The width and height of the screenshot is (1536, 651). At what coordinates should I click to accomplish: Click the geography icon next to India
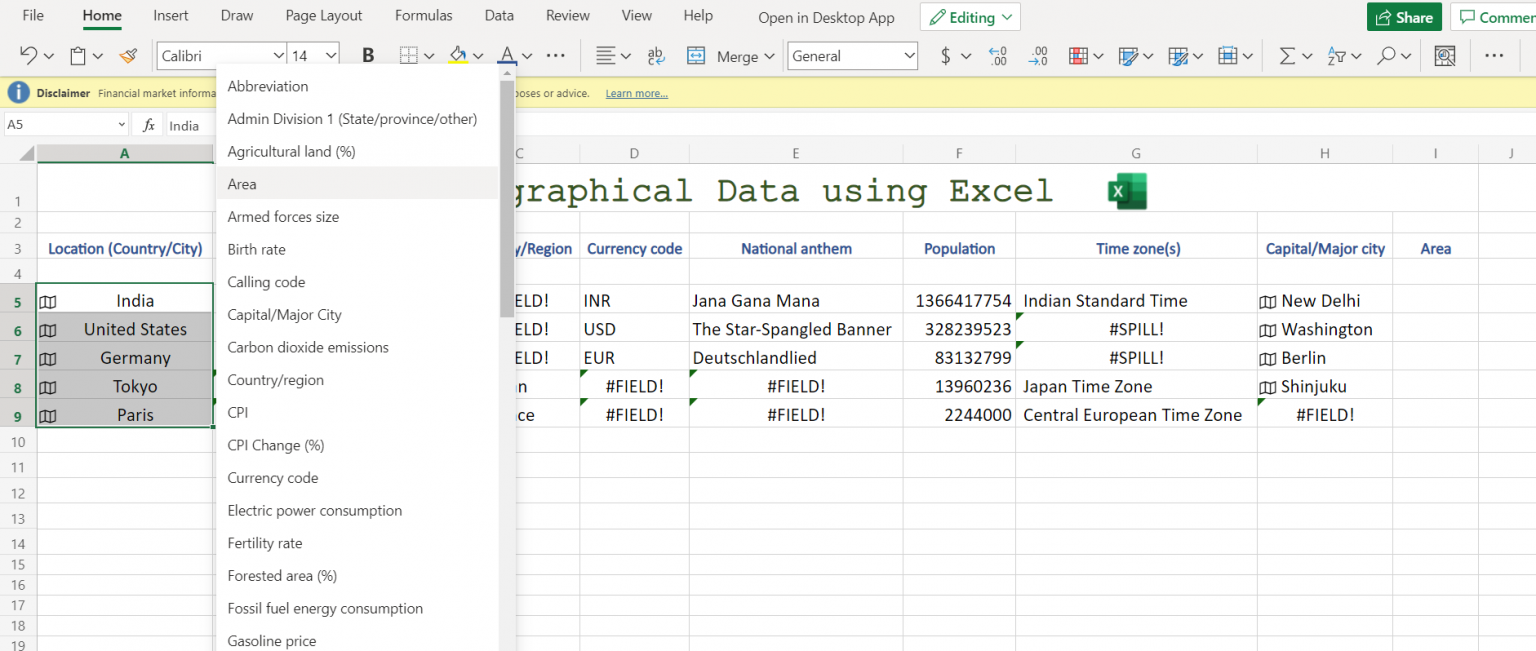(50, 301)
